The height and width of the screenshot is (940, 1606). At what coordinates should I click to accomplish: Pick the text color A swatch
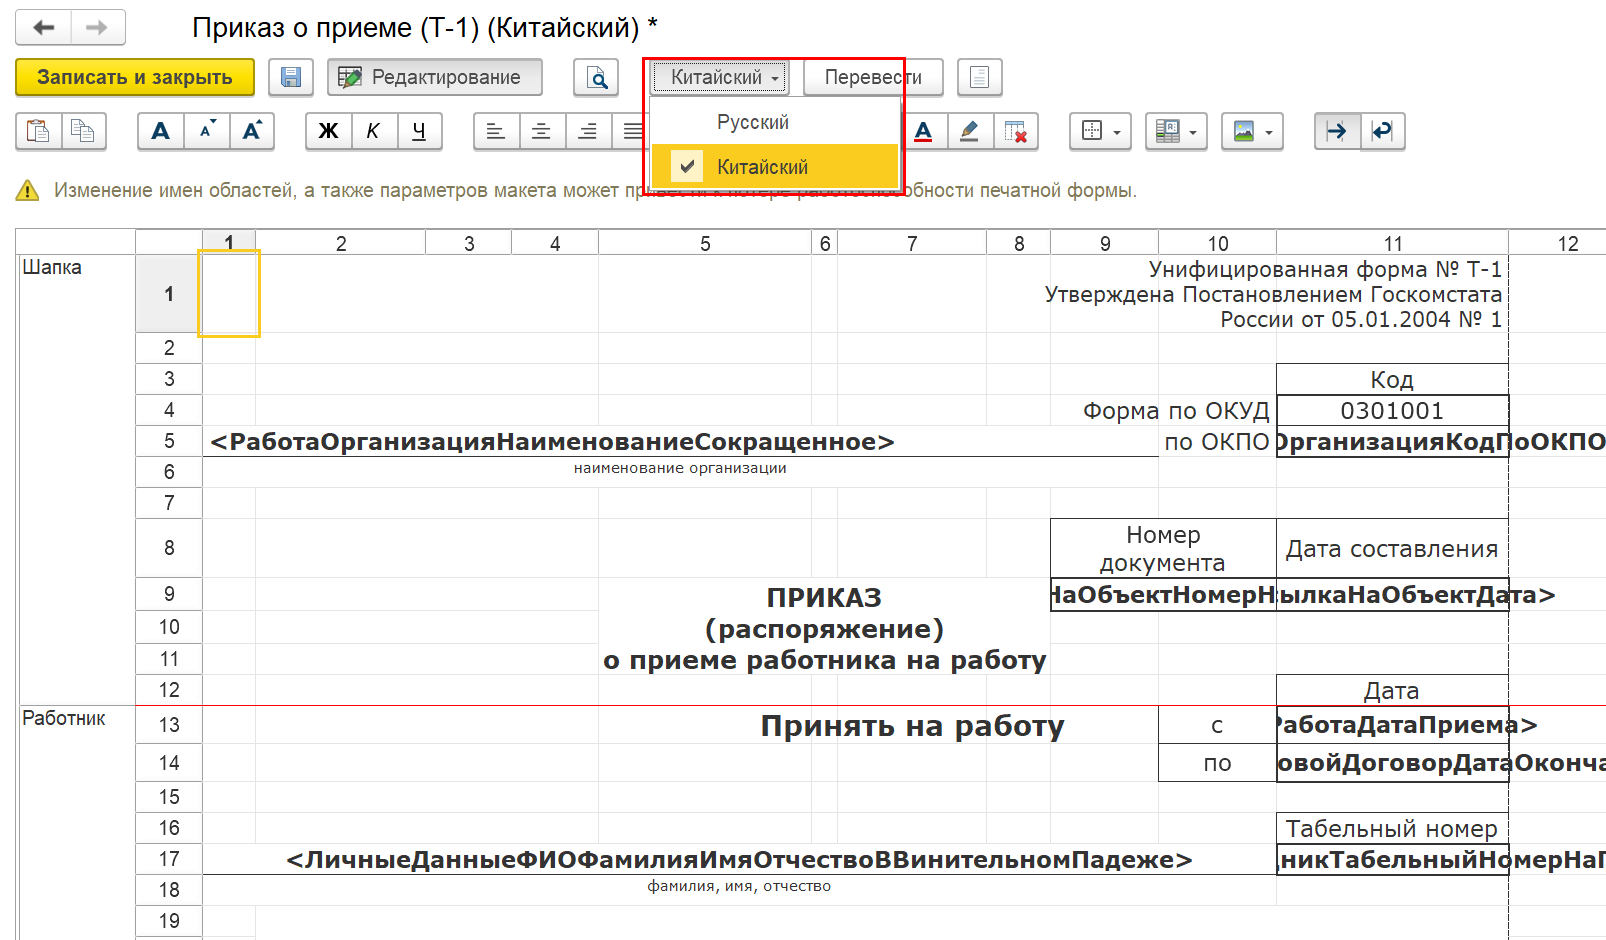coord(923,131)
